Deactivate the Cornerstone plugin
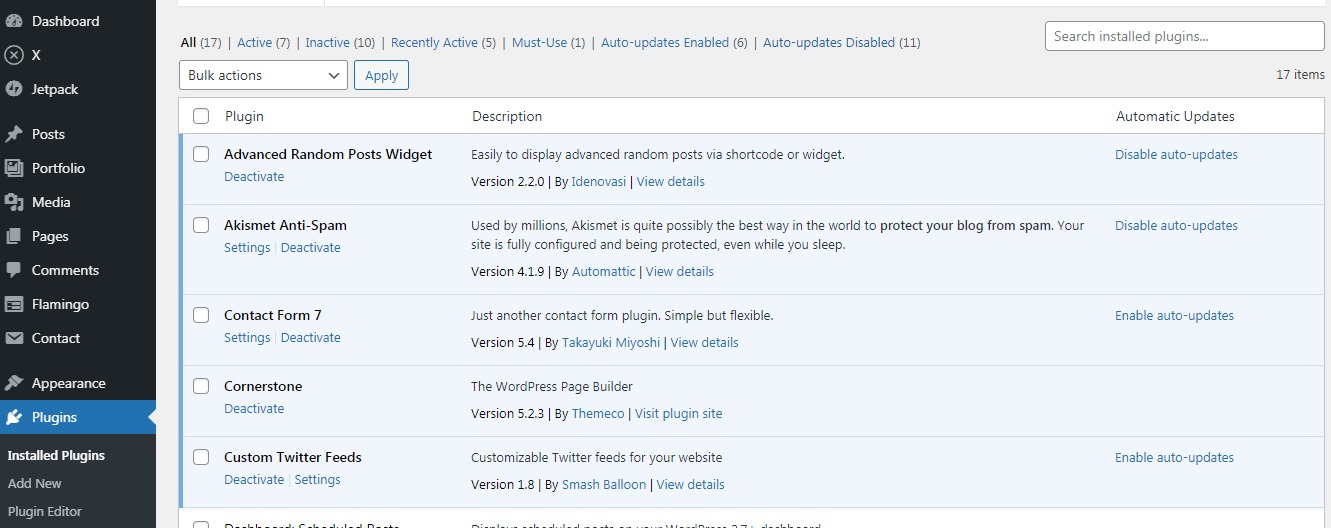The height and width of the screenshot is (528, 1331). click(x=254, y=408)
